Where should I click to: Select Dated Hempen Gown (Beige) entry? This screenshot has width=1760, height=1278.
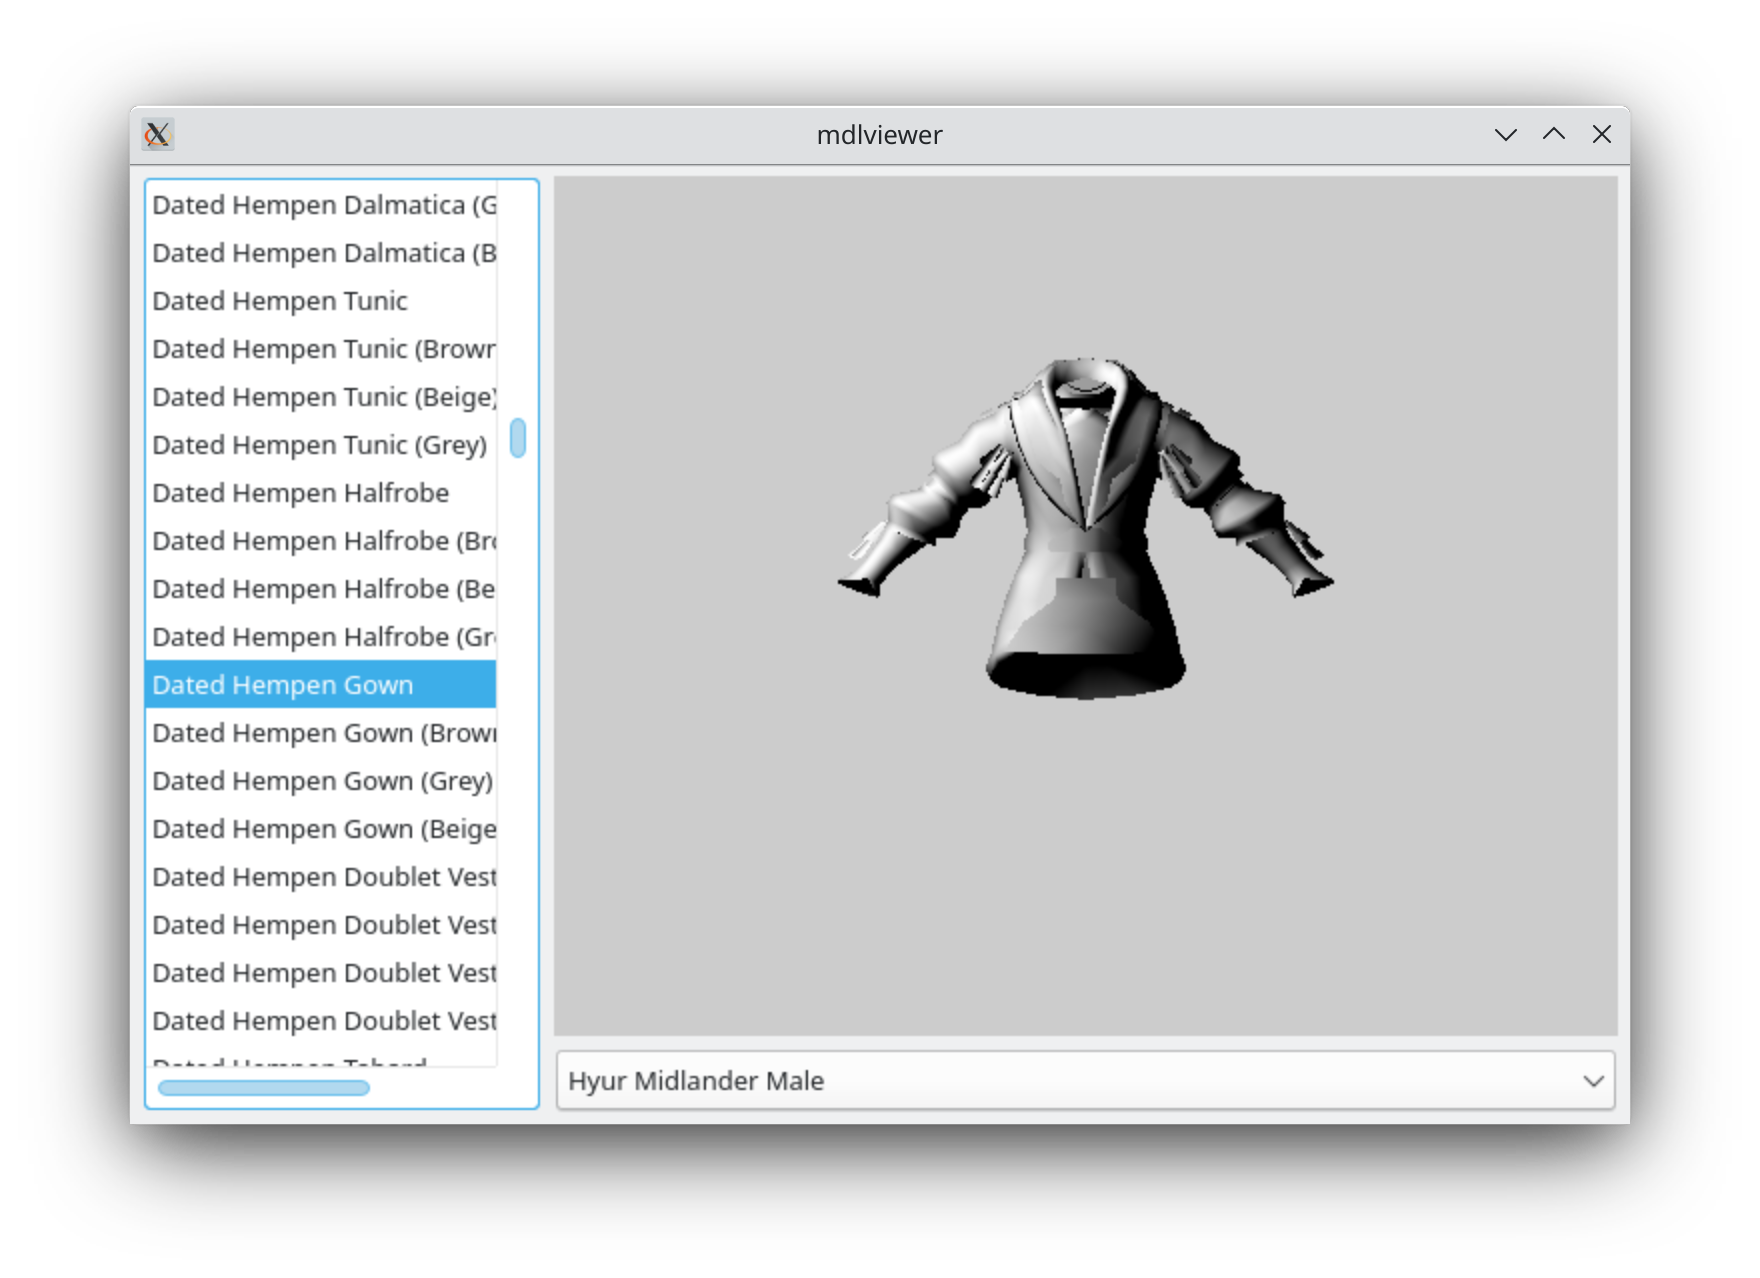[321, 829]
